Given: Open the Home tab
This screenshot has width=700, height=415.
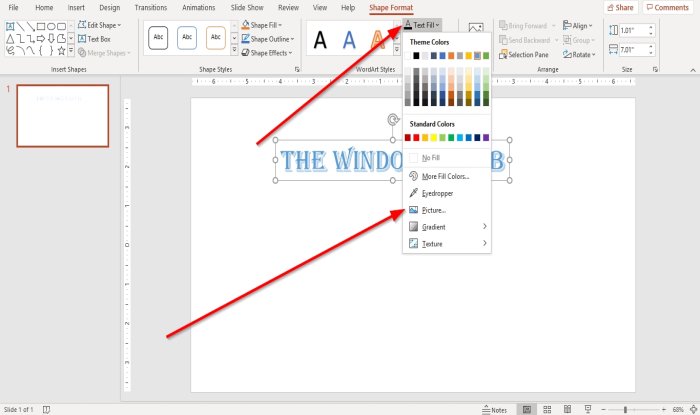Looking at the screenshot, I should (44, 8).
